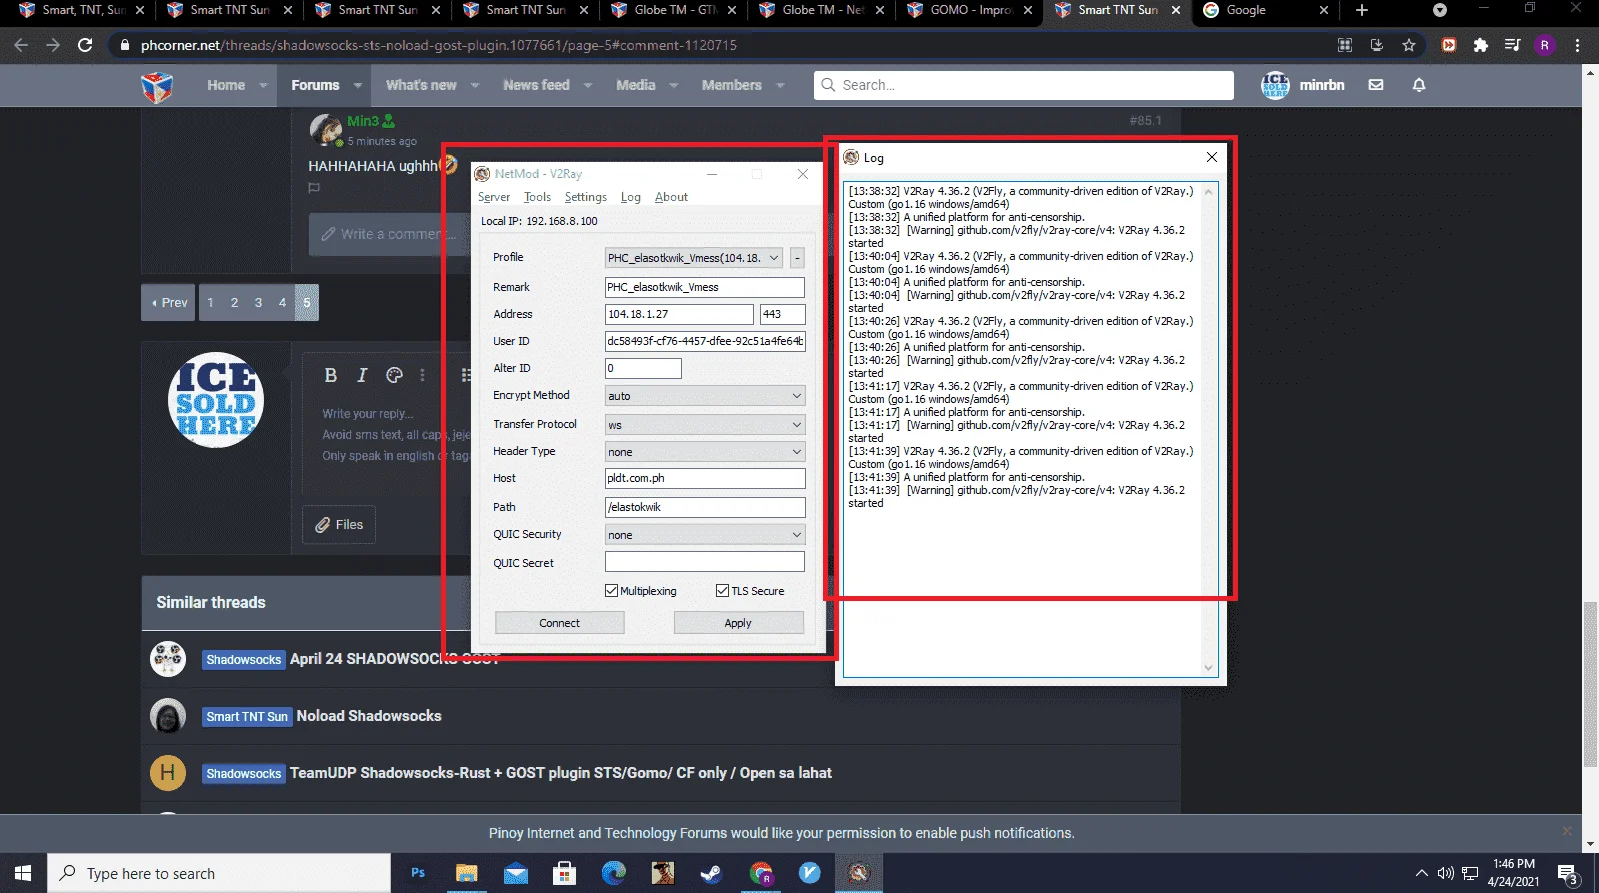Click the Log window vertical scrollbar

coord(1208,430)
